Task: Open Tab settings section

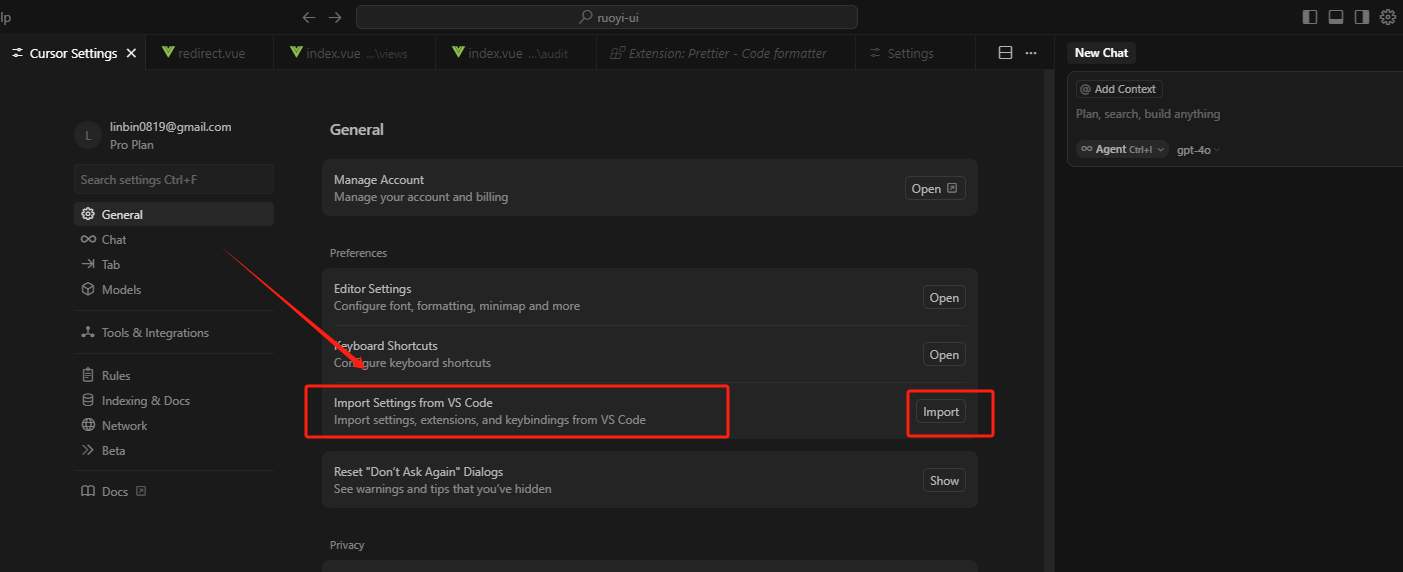Action: click(x=174, y=264)
